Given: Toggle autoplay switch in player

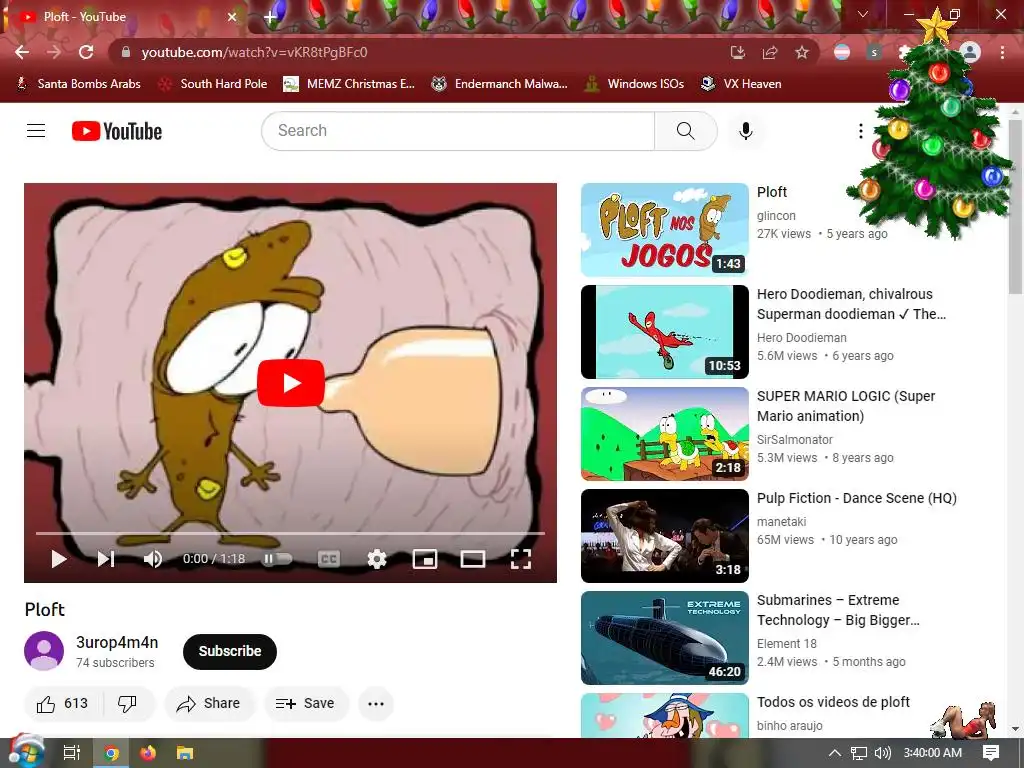Looking at the screenshot, I should (278, 559).
